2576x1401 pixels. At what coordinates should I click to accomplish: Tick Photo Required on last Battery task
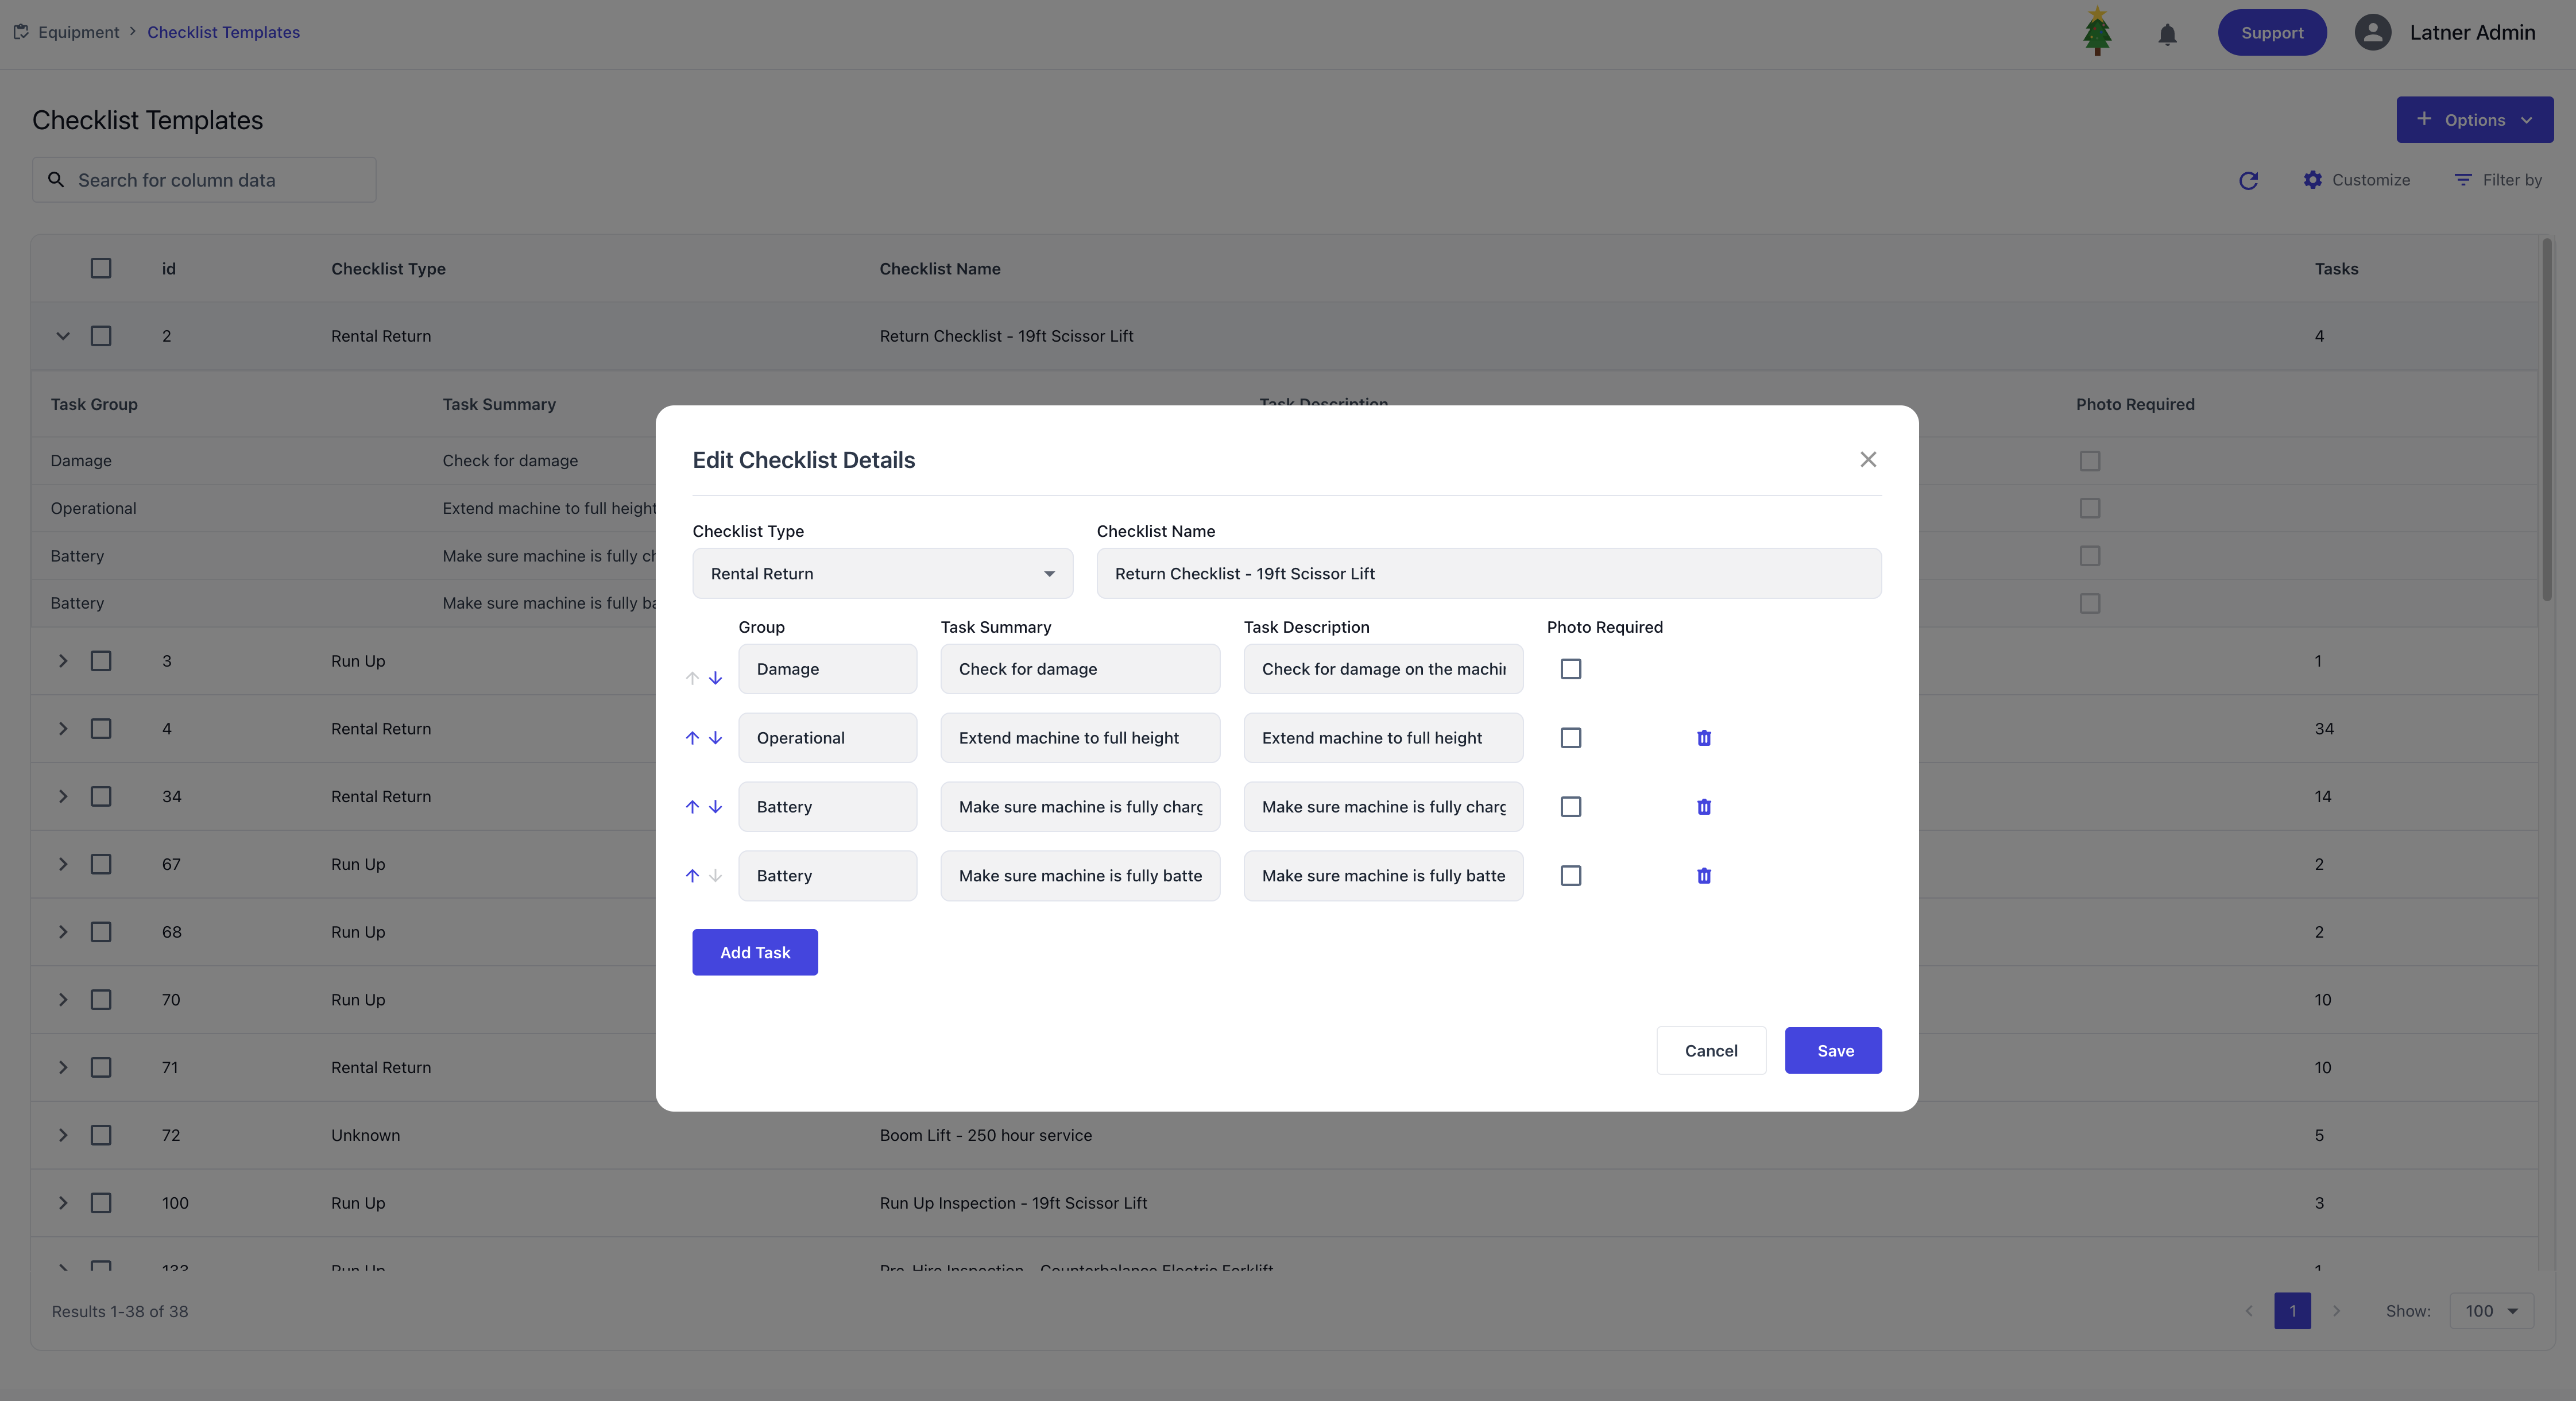(1570, 876)
